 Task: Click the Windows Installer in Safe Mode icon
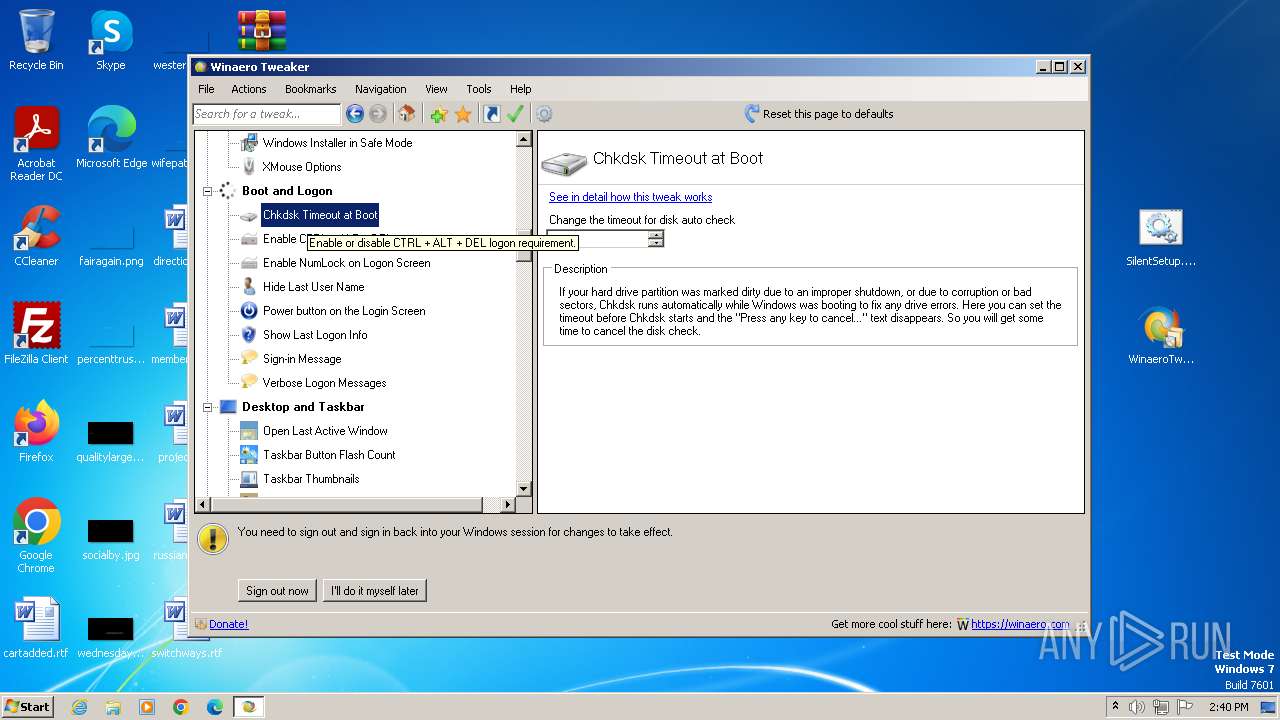click(249, 143)
